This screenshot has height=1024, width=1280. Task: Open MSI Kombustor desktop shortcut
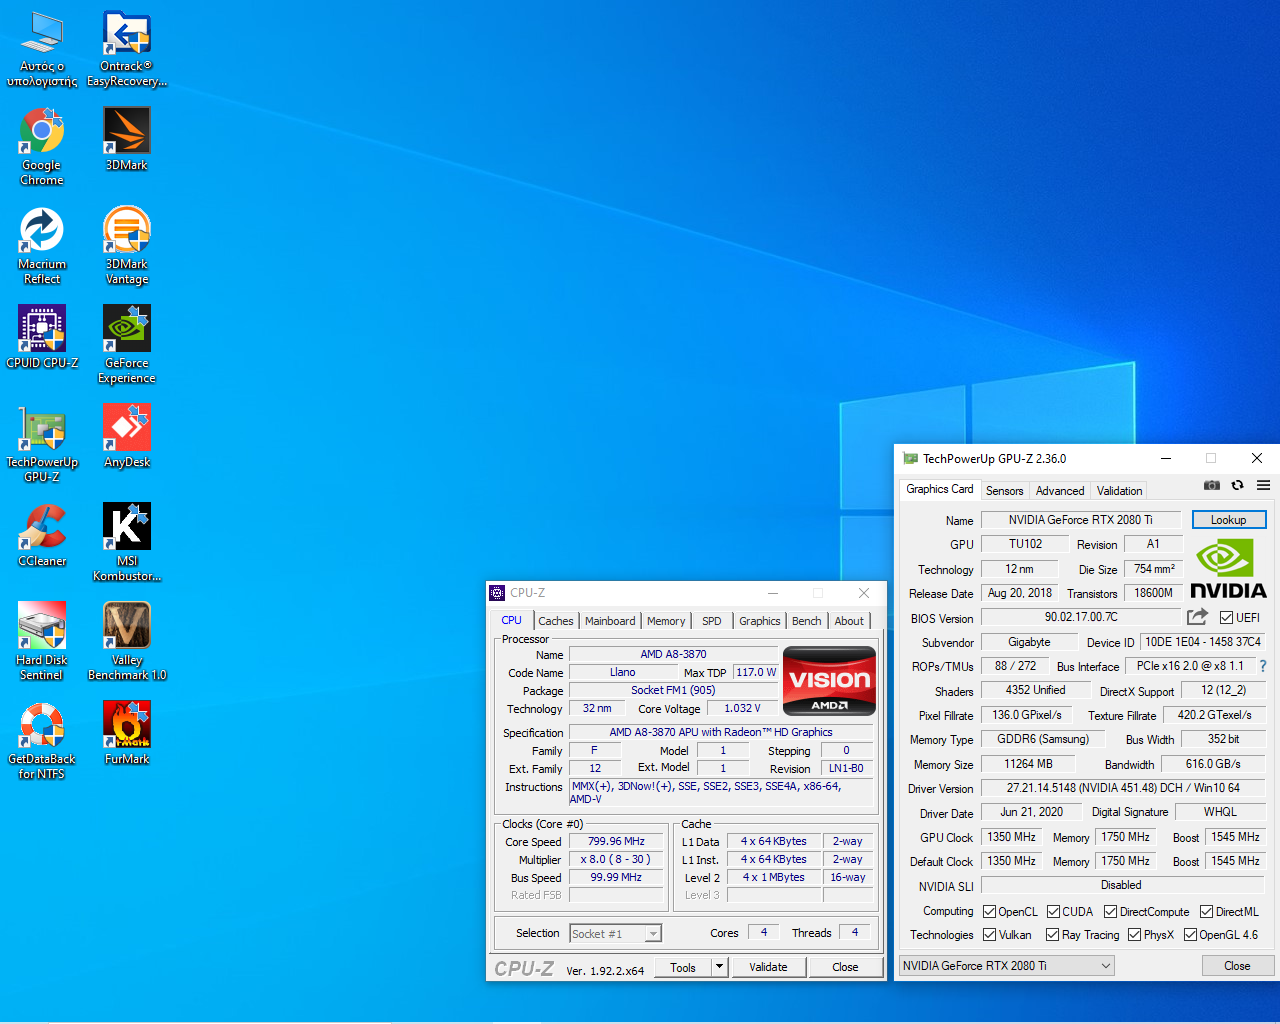pos(127,543)
